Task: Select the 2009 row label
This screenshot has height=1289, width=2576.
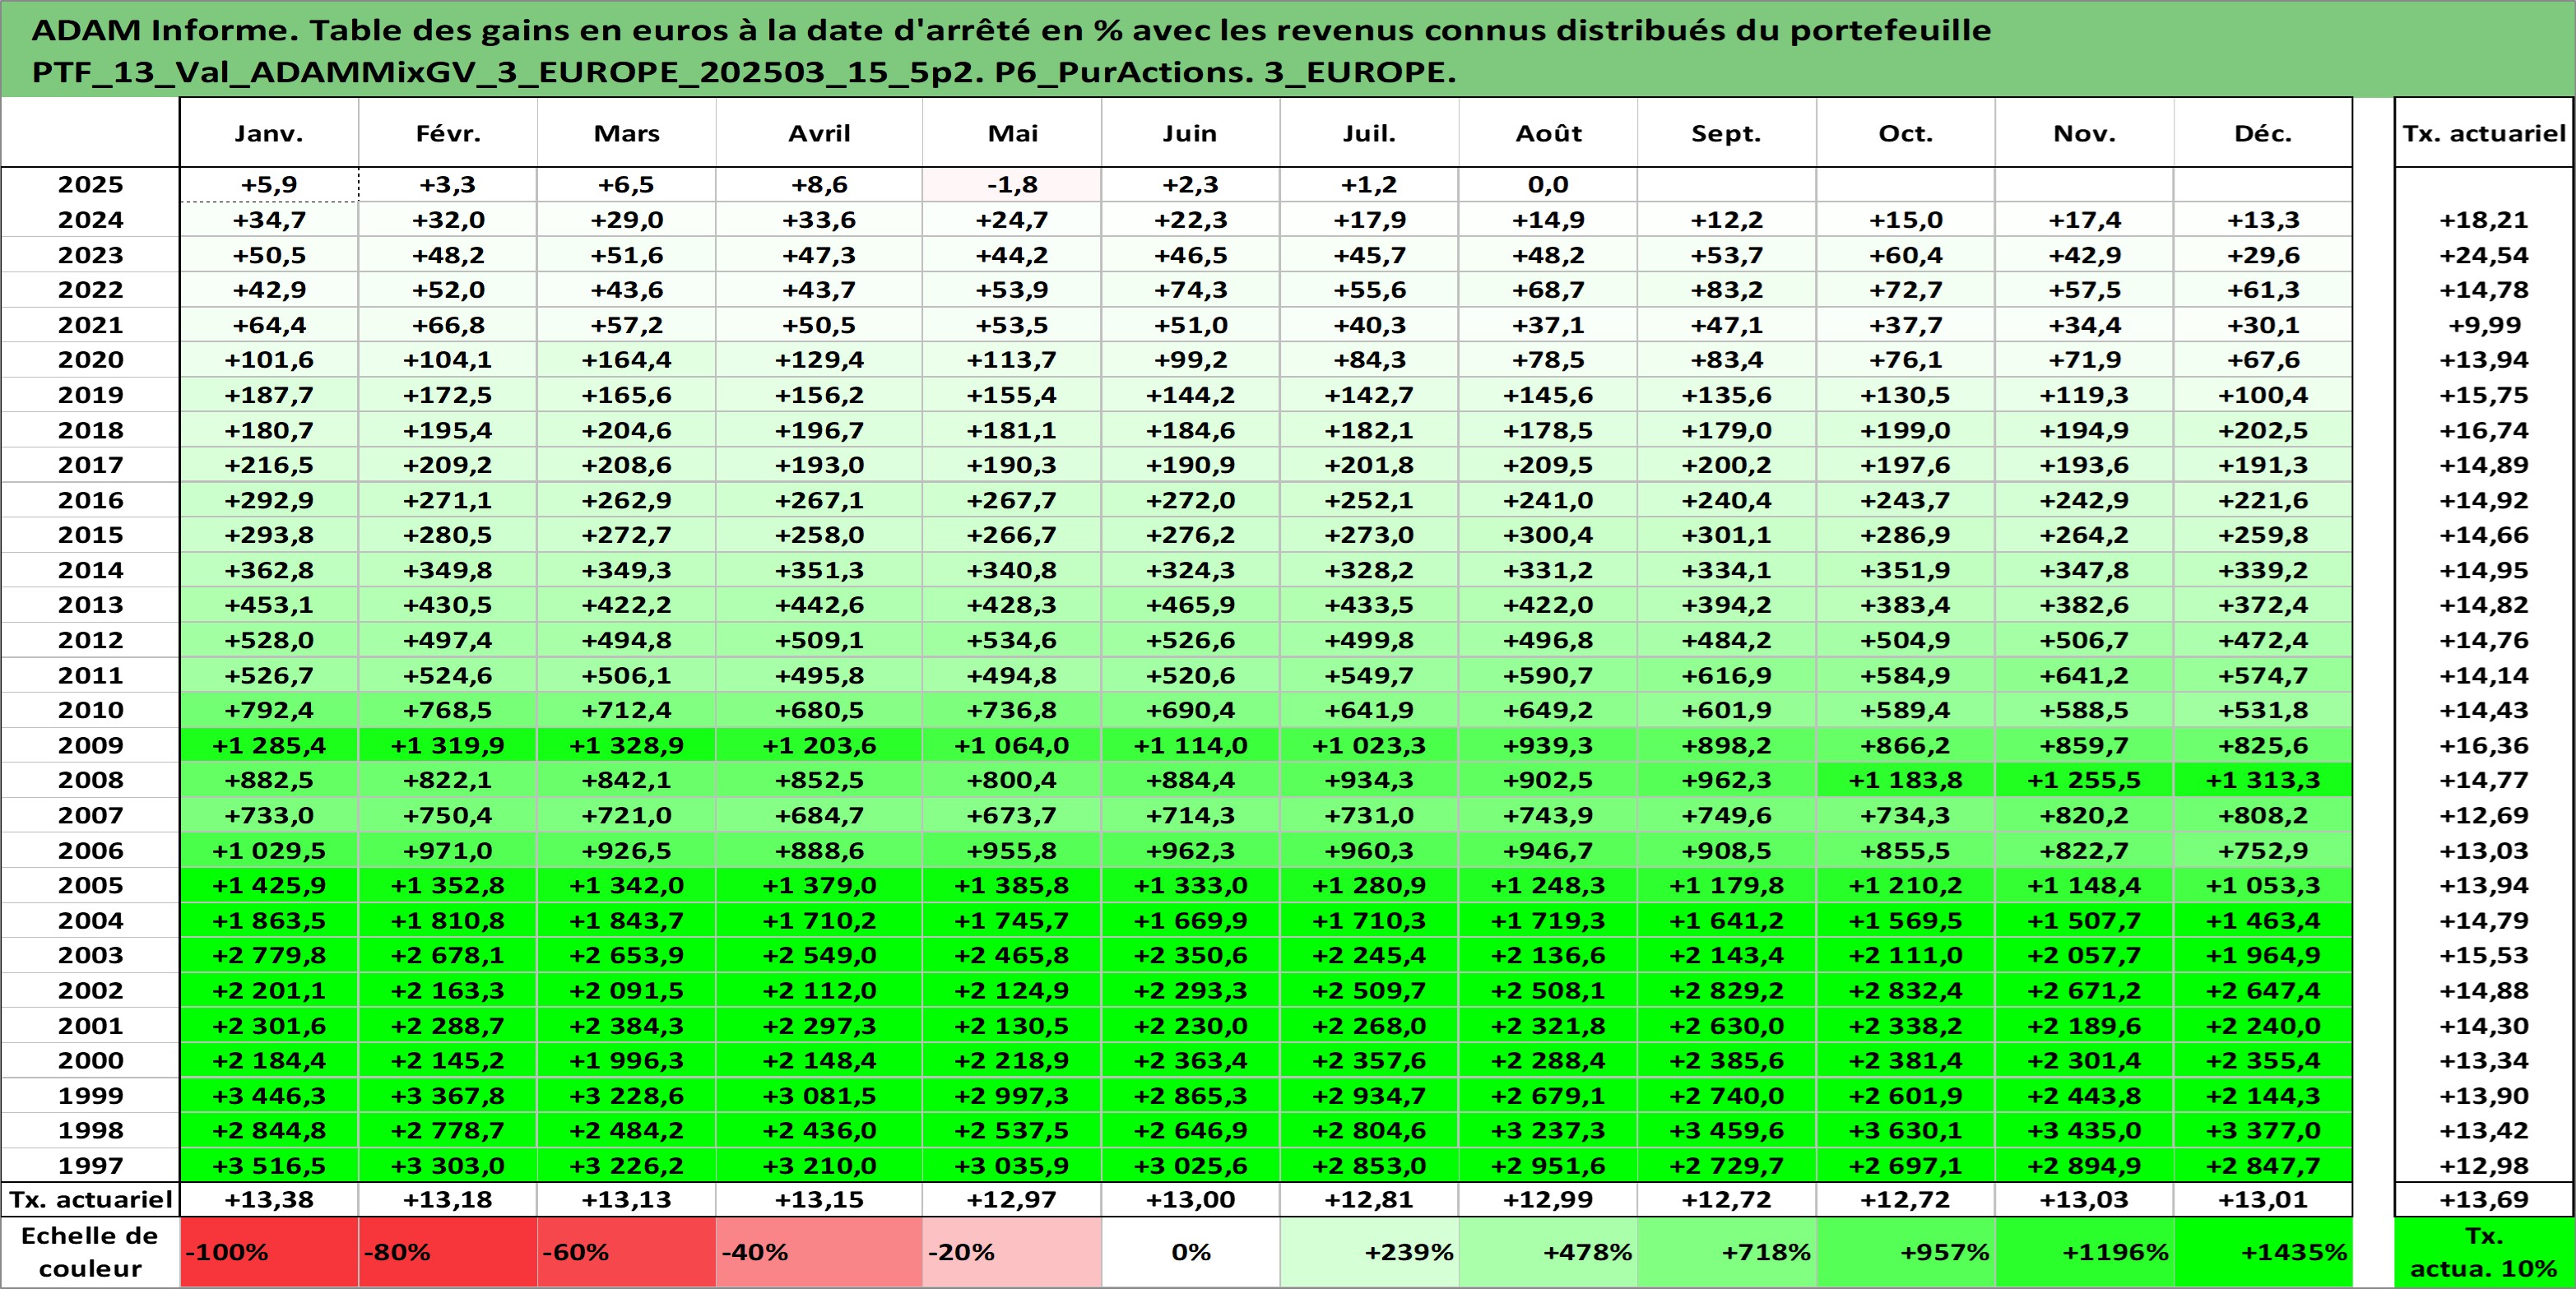Action: click(x=90, y=745)
